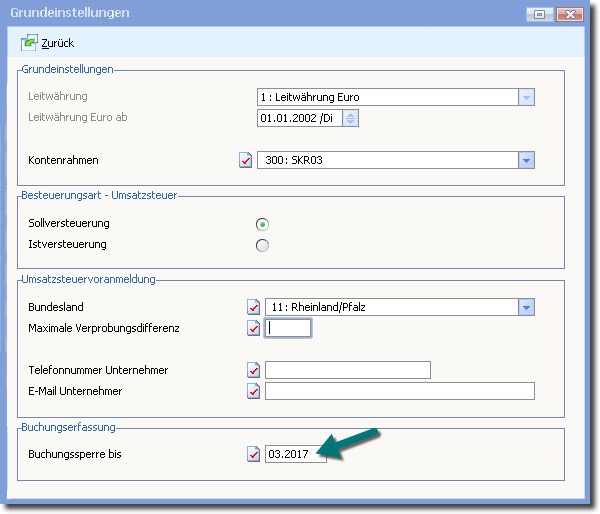Screen dimensions: 600x514
Task: Click the restore button in the title bar
Action: [x=540, y=14]
